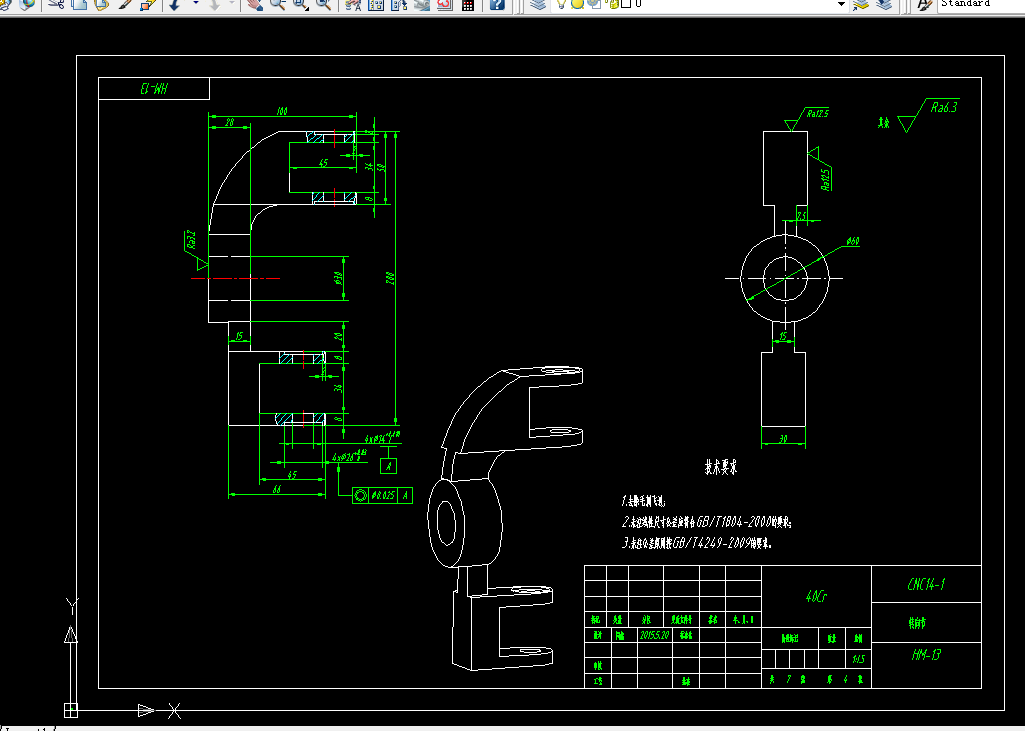Click the Undo arrow icon
1025x731 pixels.
point(175,4)
